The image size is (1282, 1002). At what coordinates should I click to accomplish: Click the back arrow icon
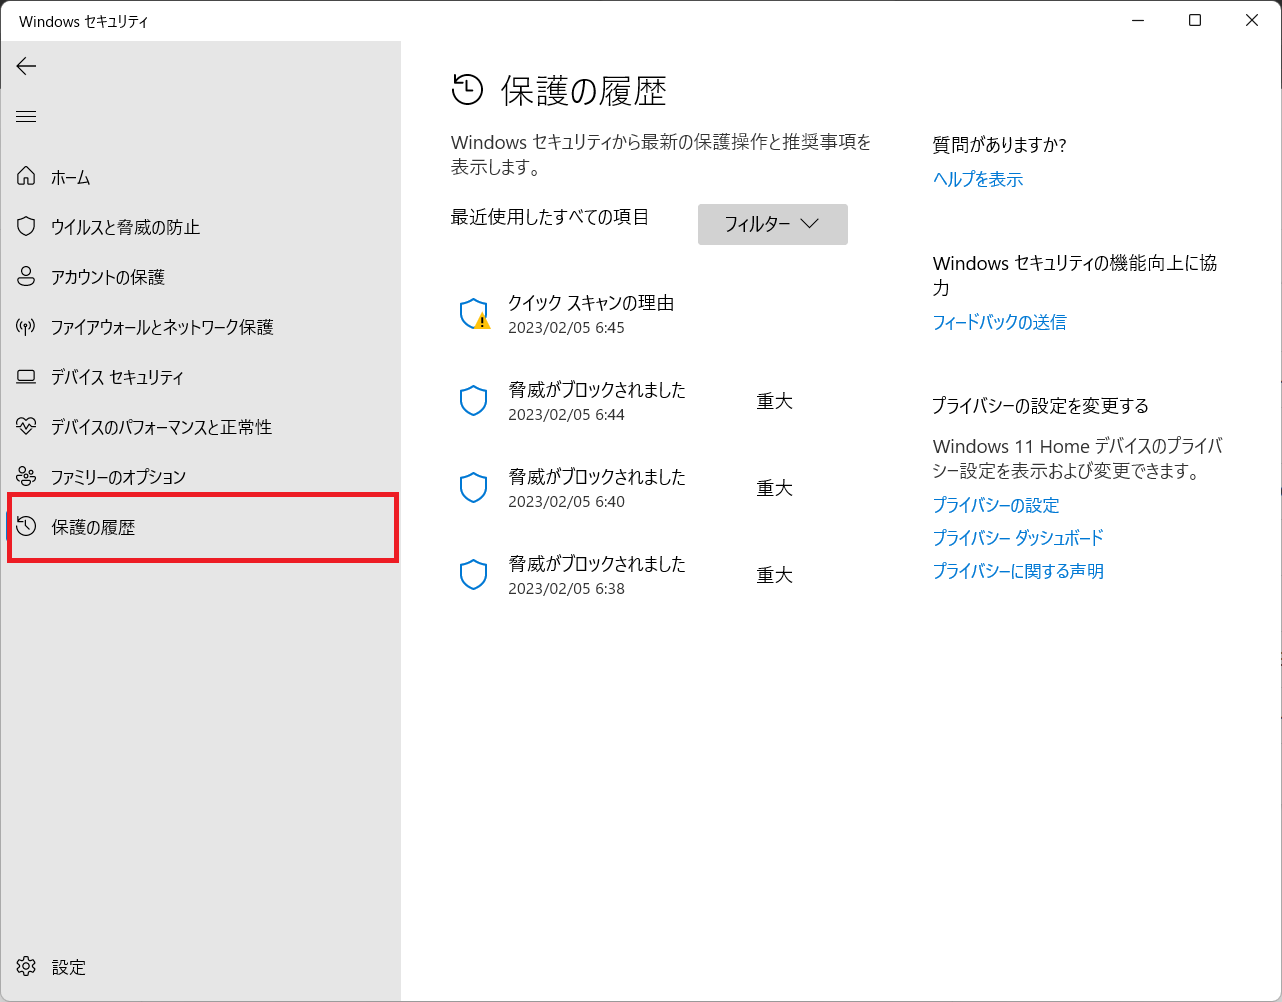tap(26, 66)
